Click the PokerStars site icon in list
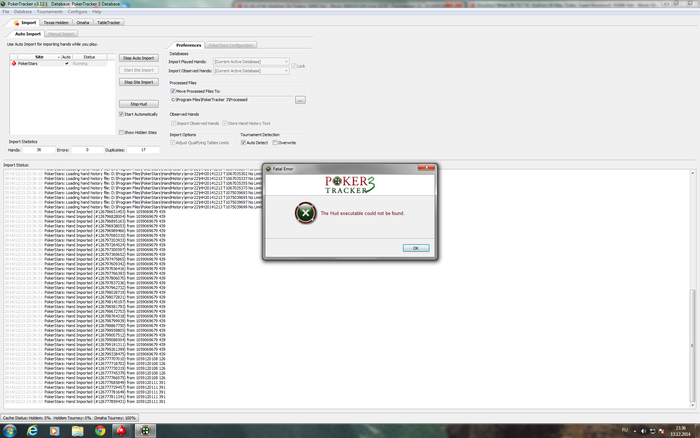Image resolution: width=700 pixels, height=438 pixels. pos(14,63)
